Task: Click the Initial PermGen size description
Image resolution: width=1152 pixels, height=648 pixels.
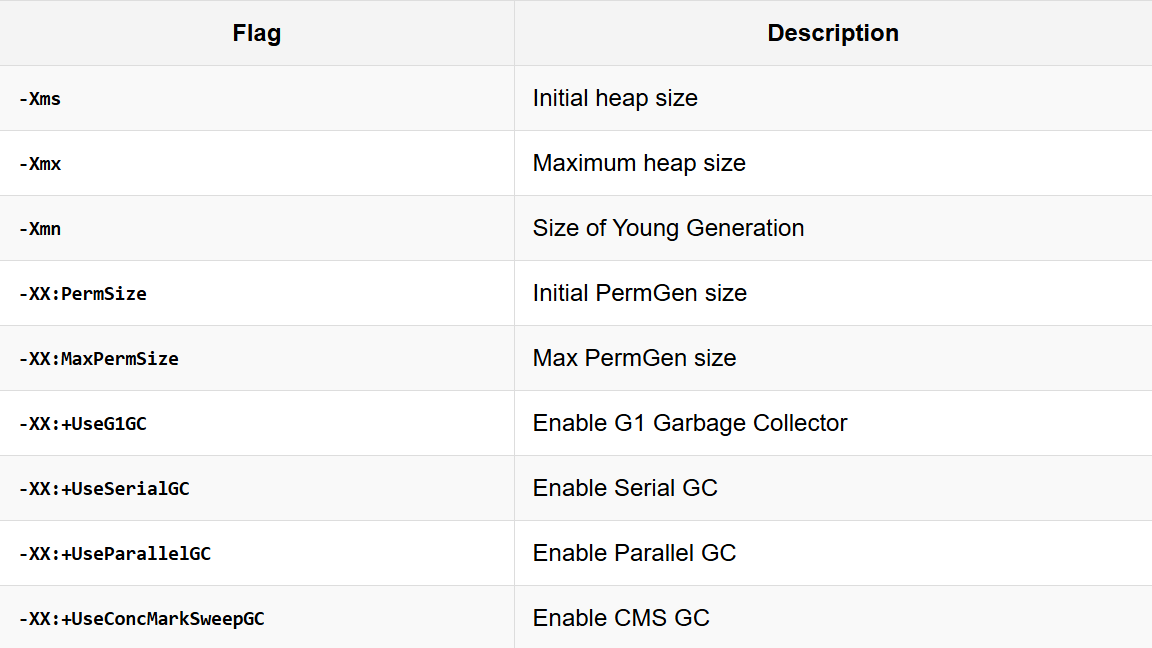Action: (640, 293)
